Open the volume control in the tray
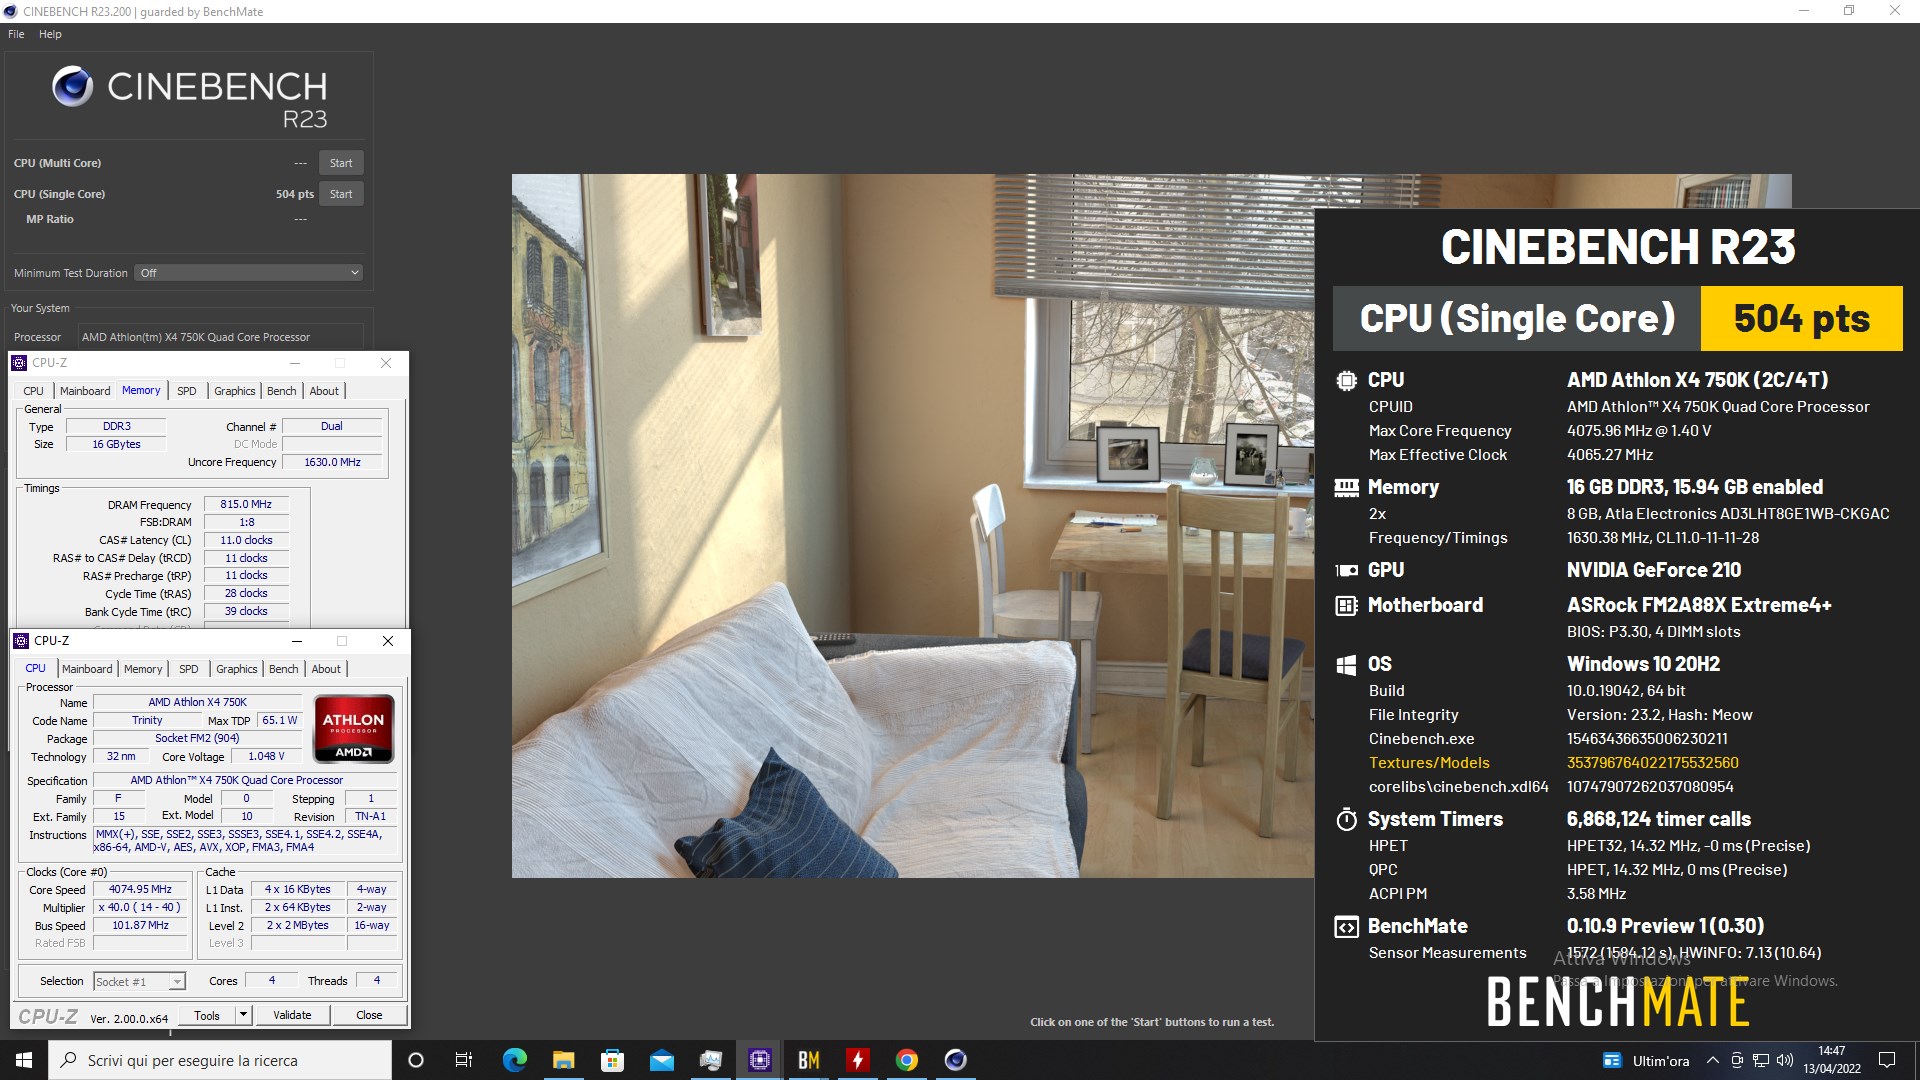This screenshot has width=1920, height=1080. 1785,1061
